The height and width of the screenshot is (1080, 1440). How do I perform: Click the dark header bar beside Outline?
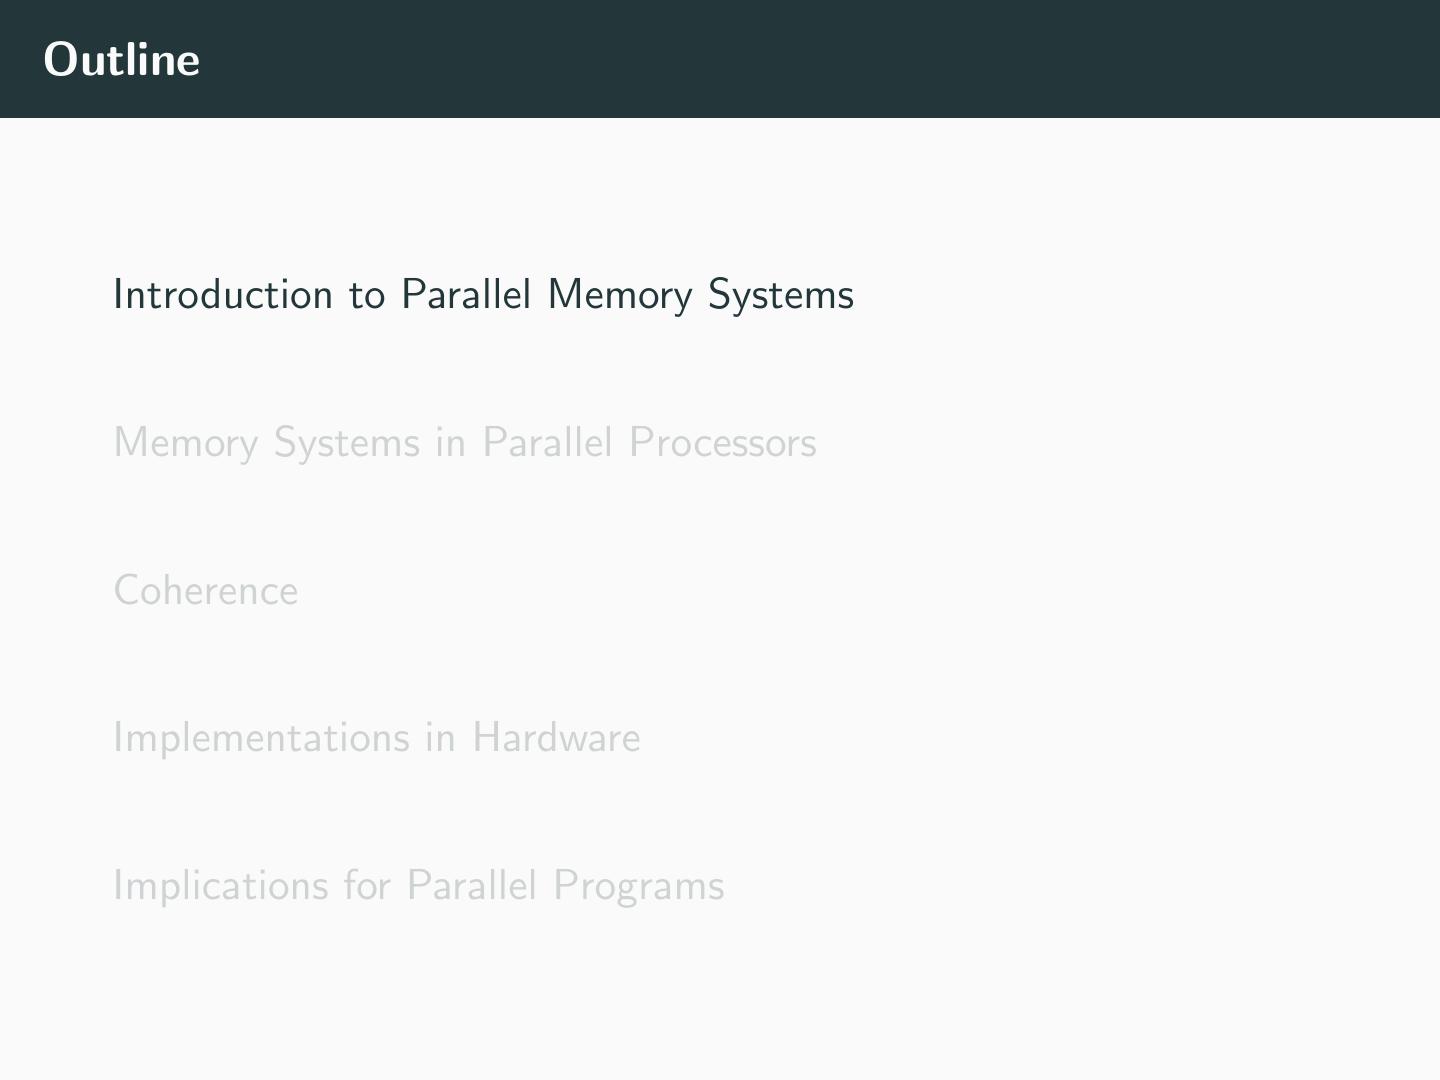[800, 60]
